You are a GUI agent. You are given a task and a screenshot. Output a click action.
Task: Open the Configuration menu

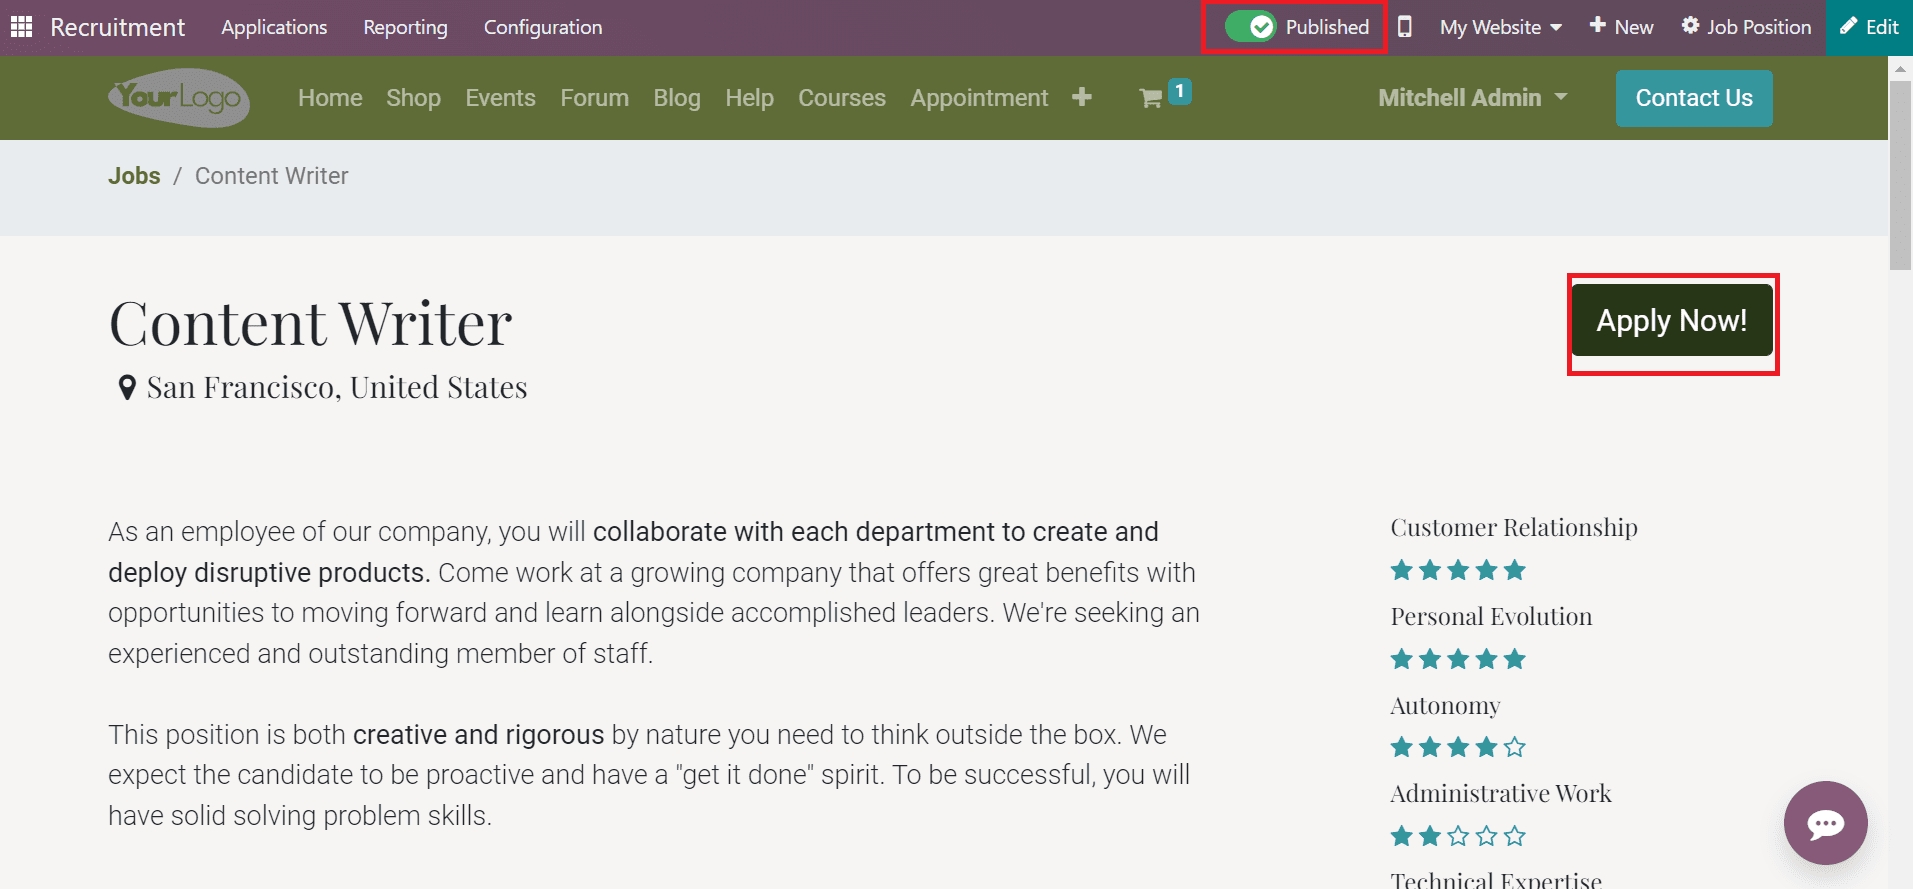click(543, 27)
